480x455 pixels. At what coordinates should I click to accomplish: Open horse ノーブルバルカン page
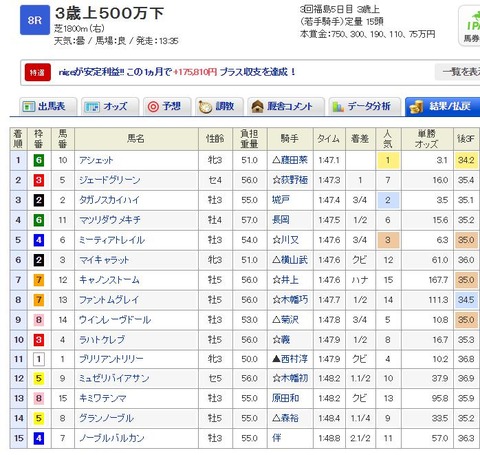(x=112, y=438)
